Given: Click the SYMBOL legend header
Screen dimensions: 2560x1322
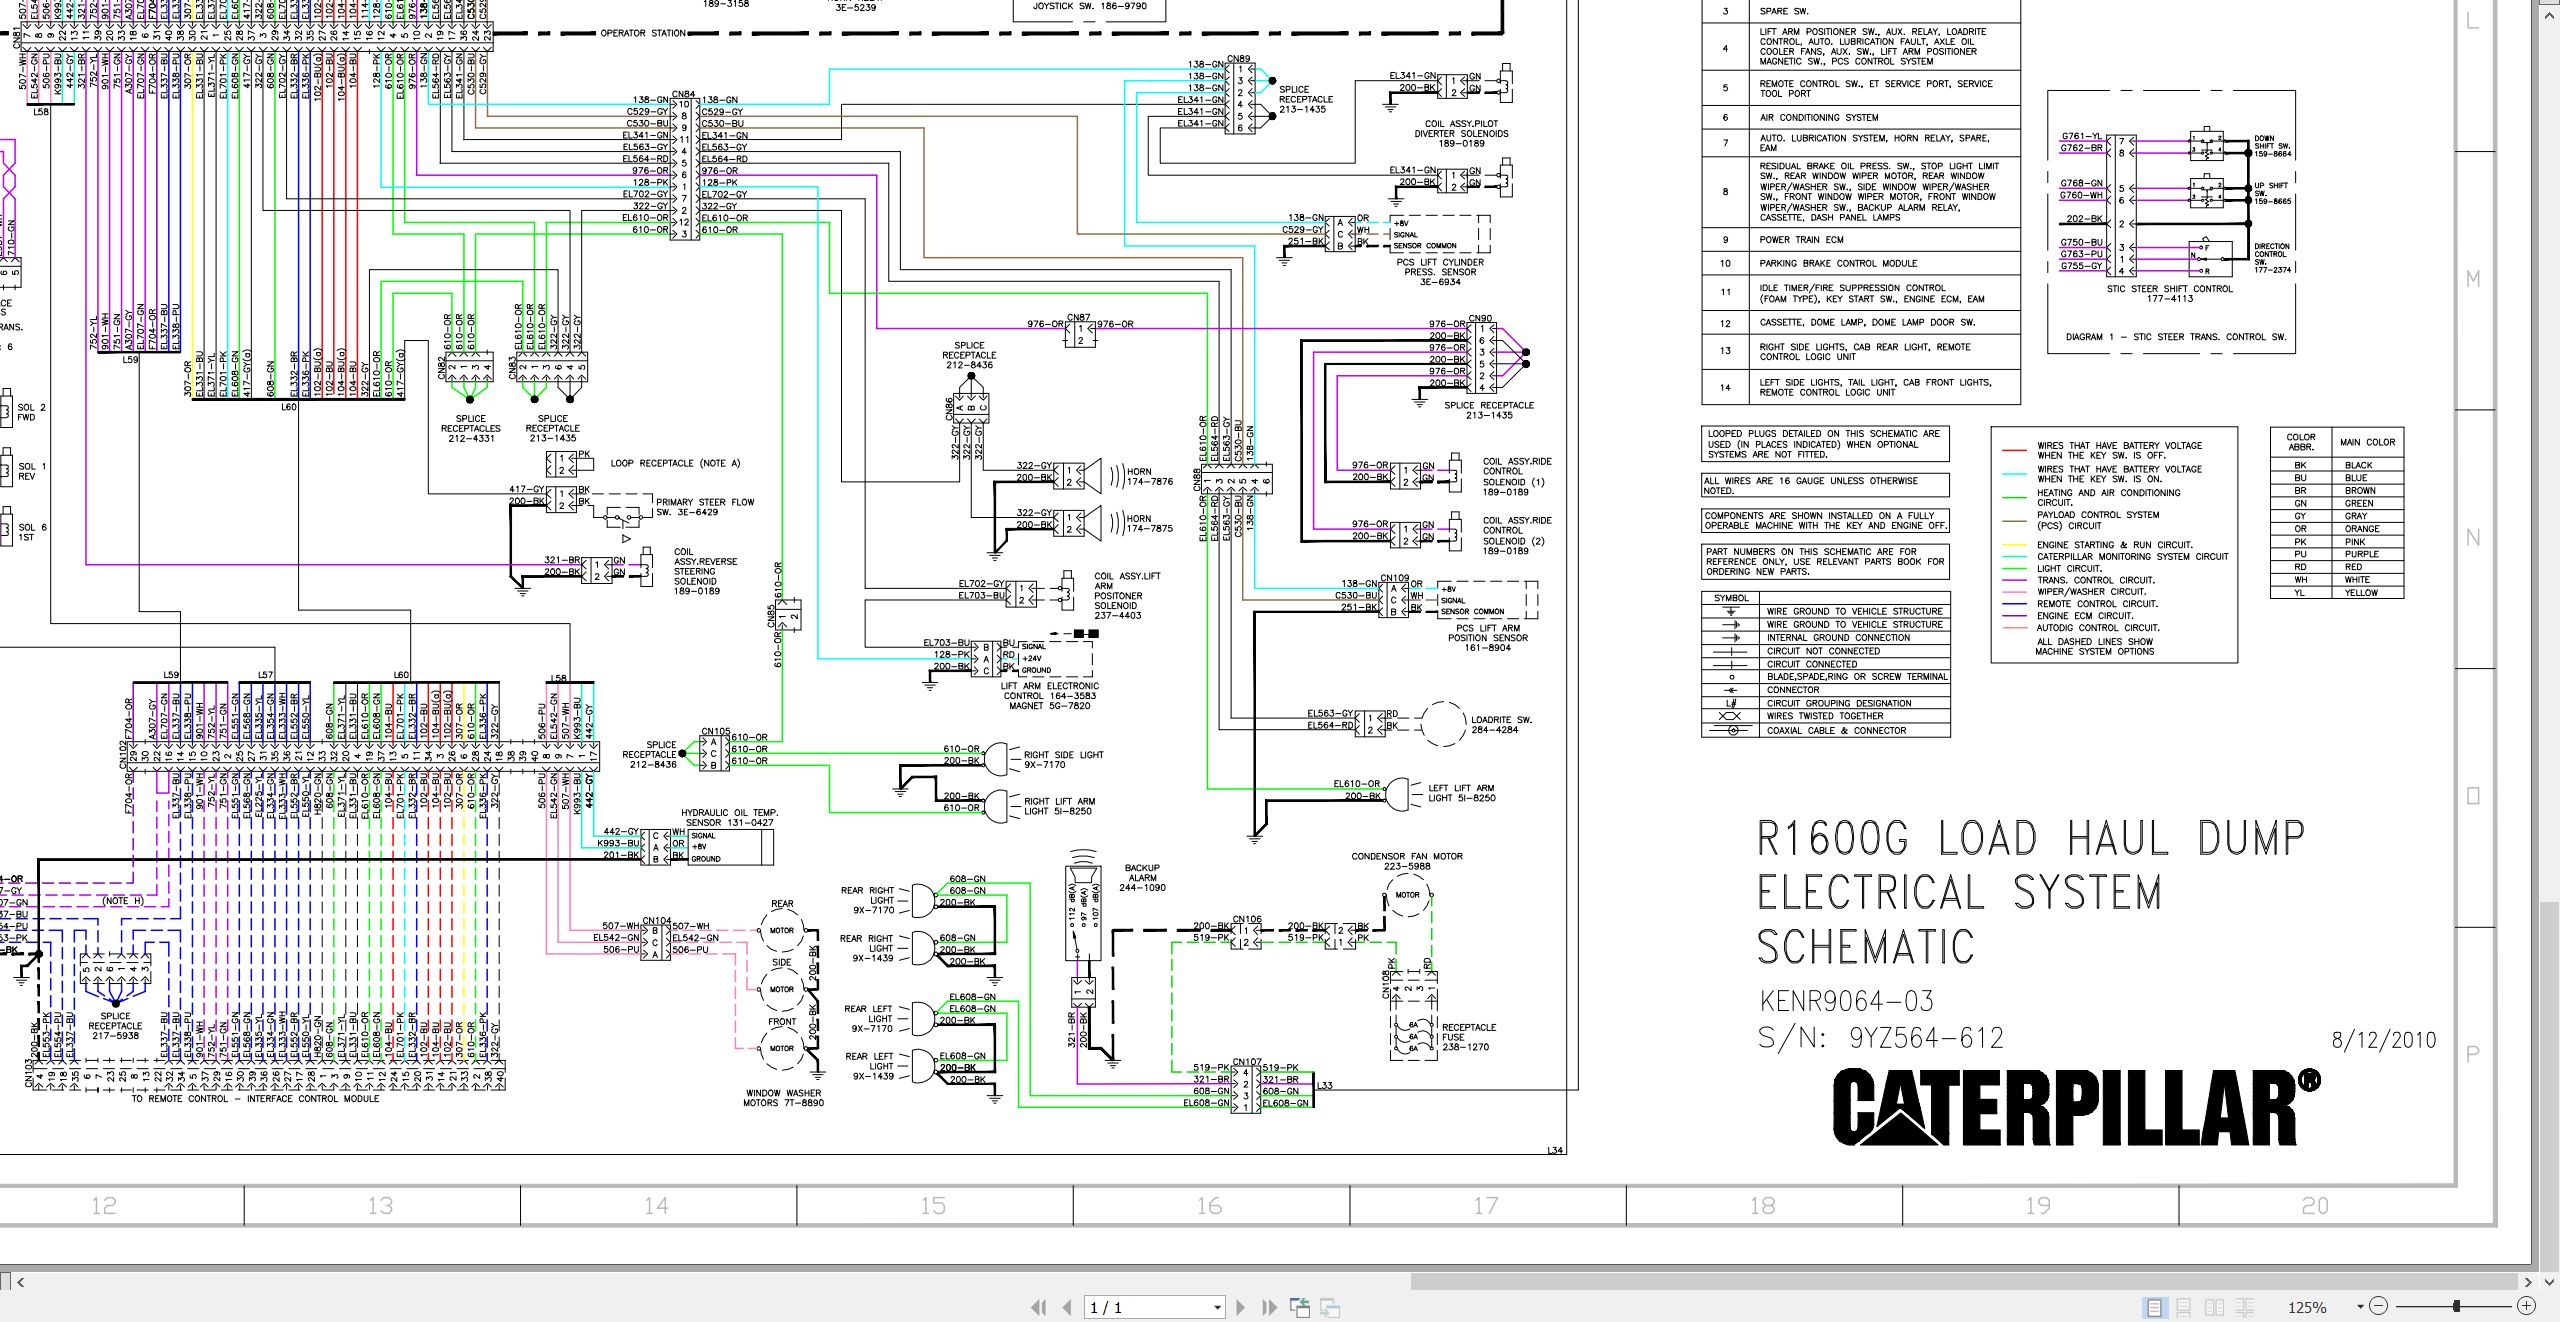Looking at the screenshot, I should click(x=1731, y=598).
